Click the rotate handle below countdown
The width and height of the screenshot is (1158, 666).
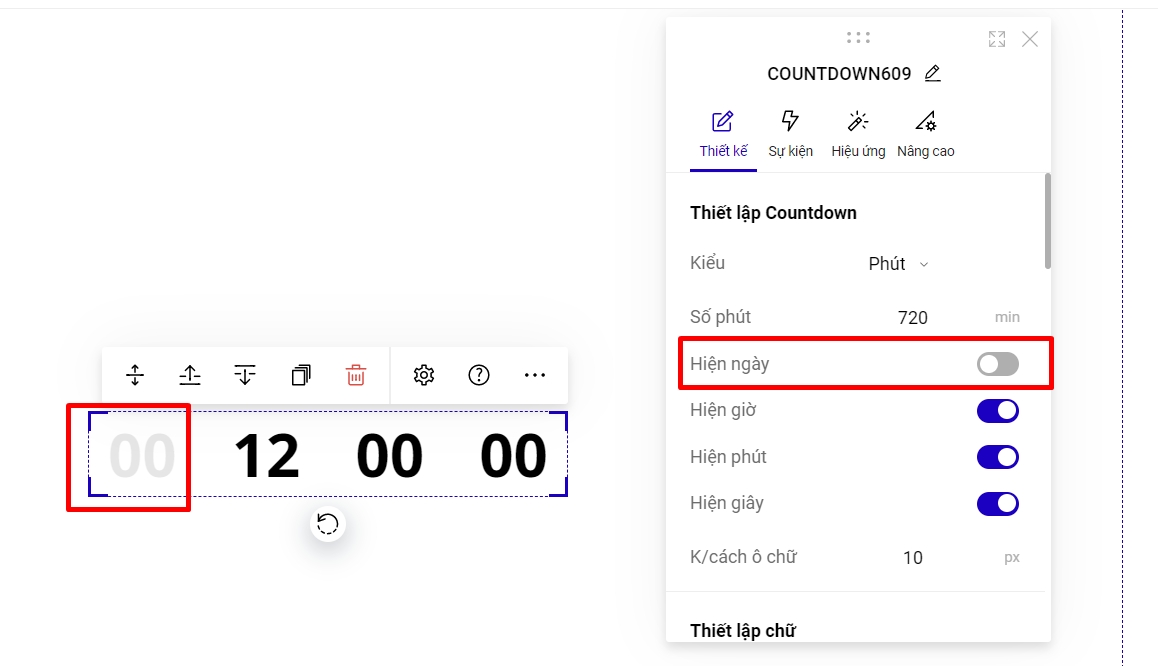point(328,523)
